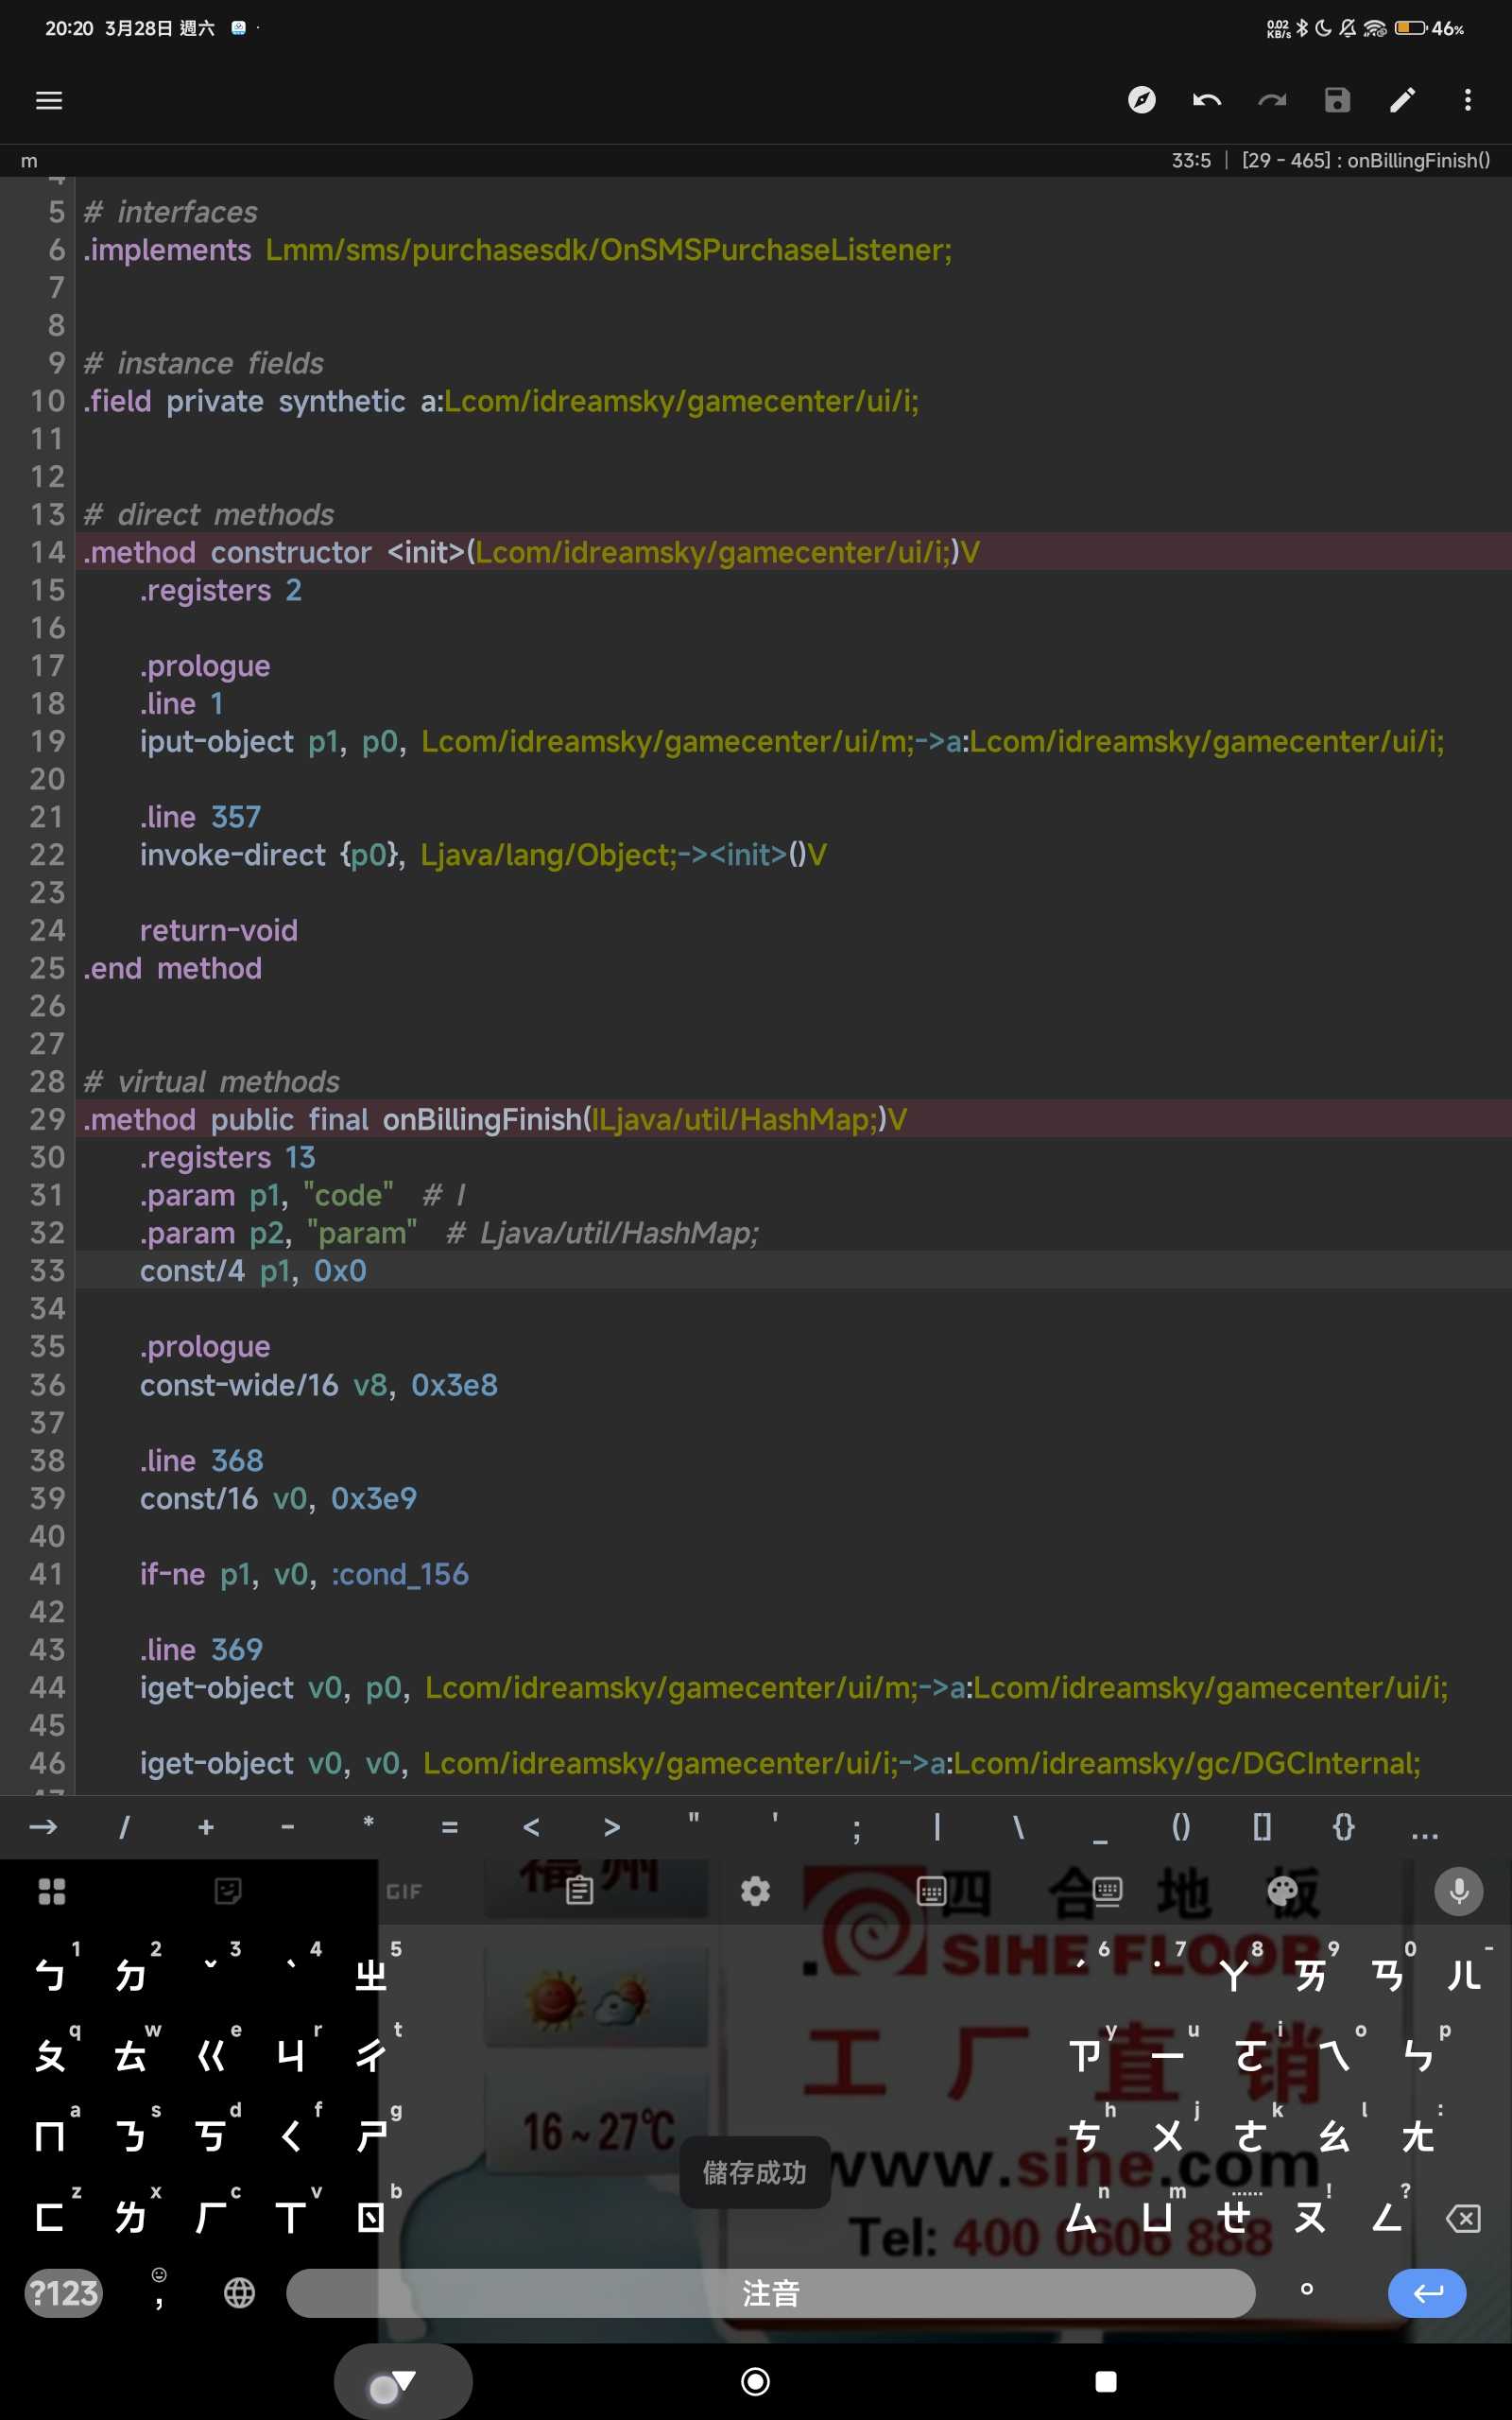Start voice input with the microphone
This screenshot has height=2420, width=1512.
click(1458, 1891)
